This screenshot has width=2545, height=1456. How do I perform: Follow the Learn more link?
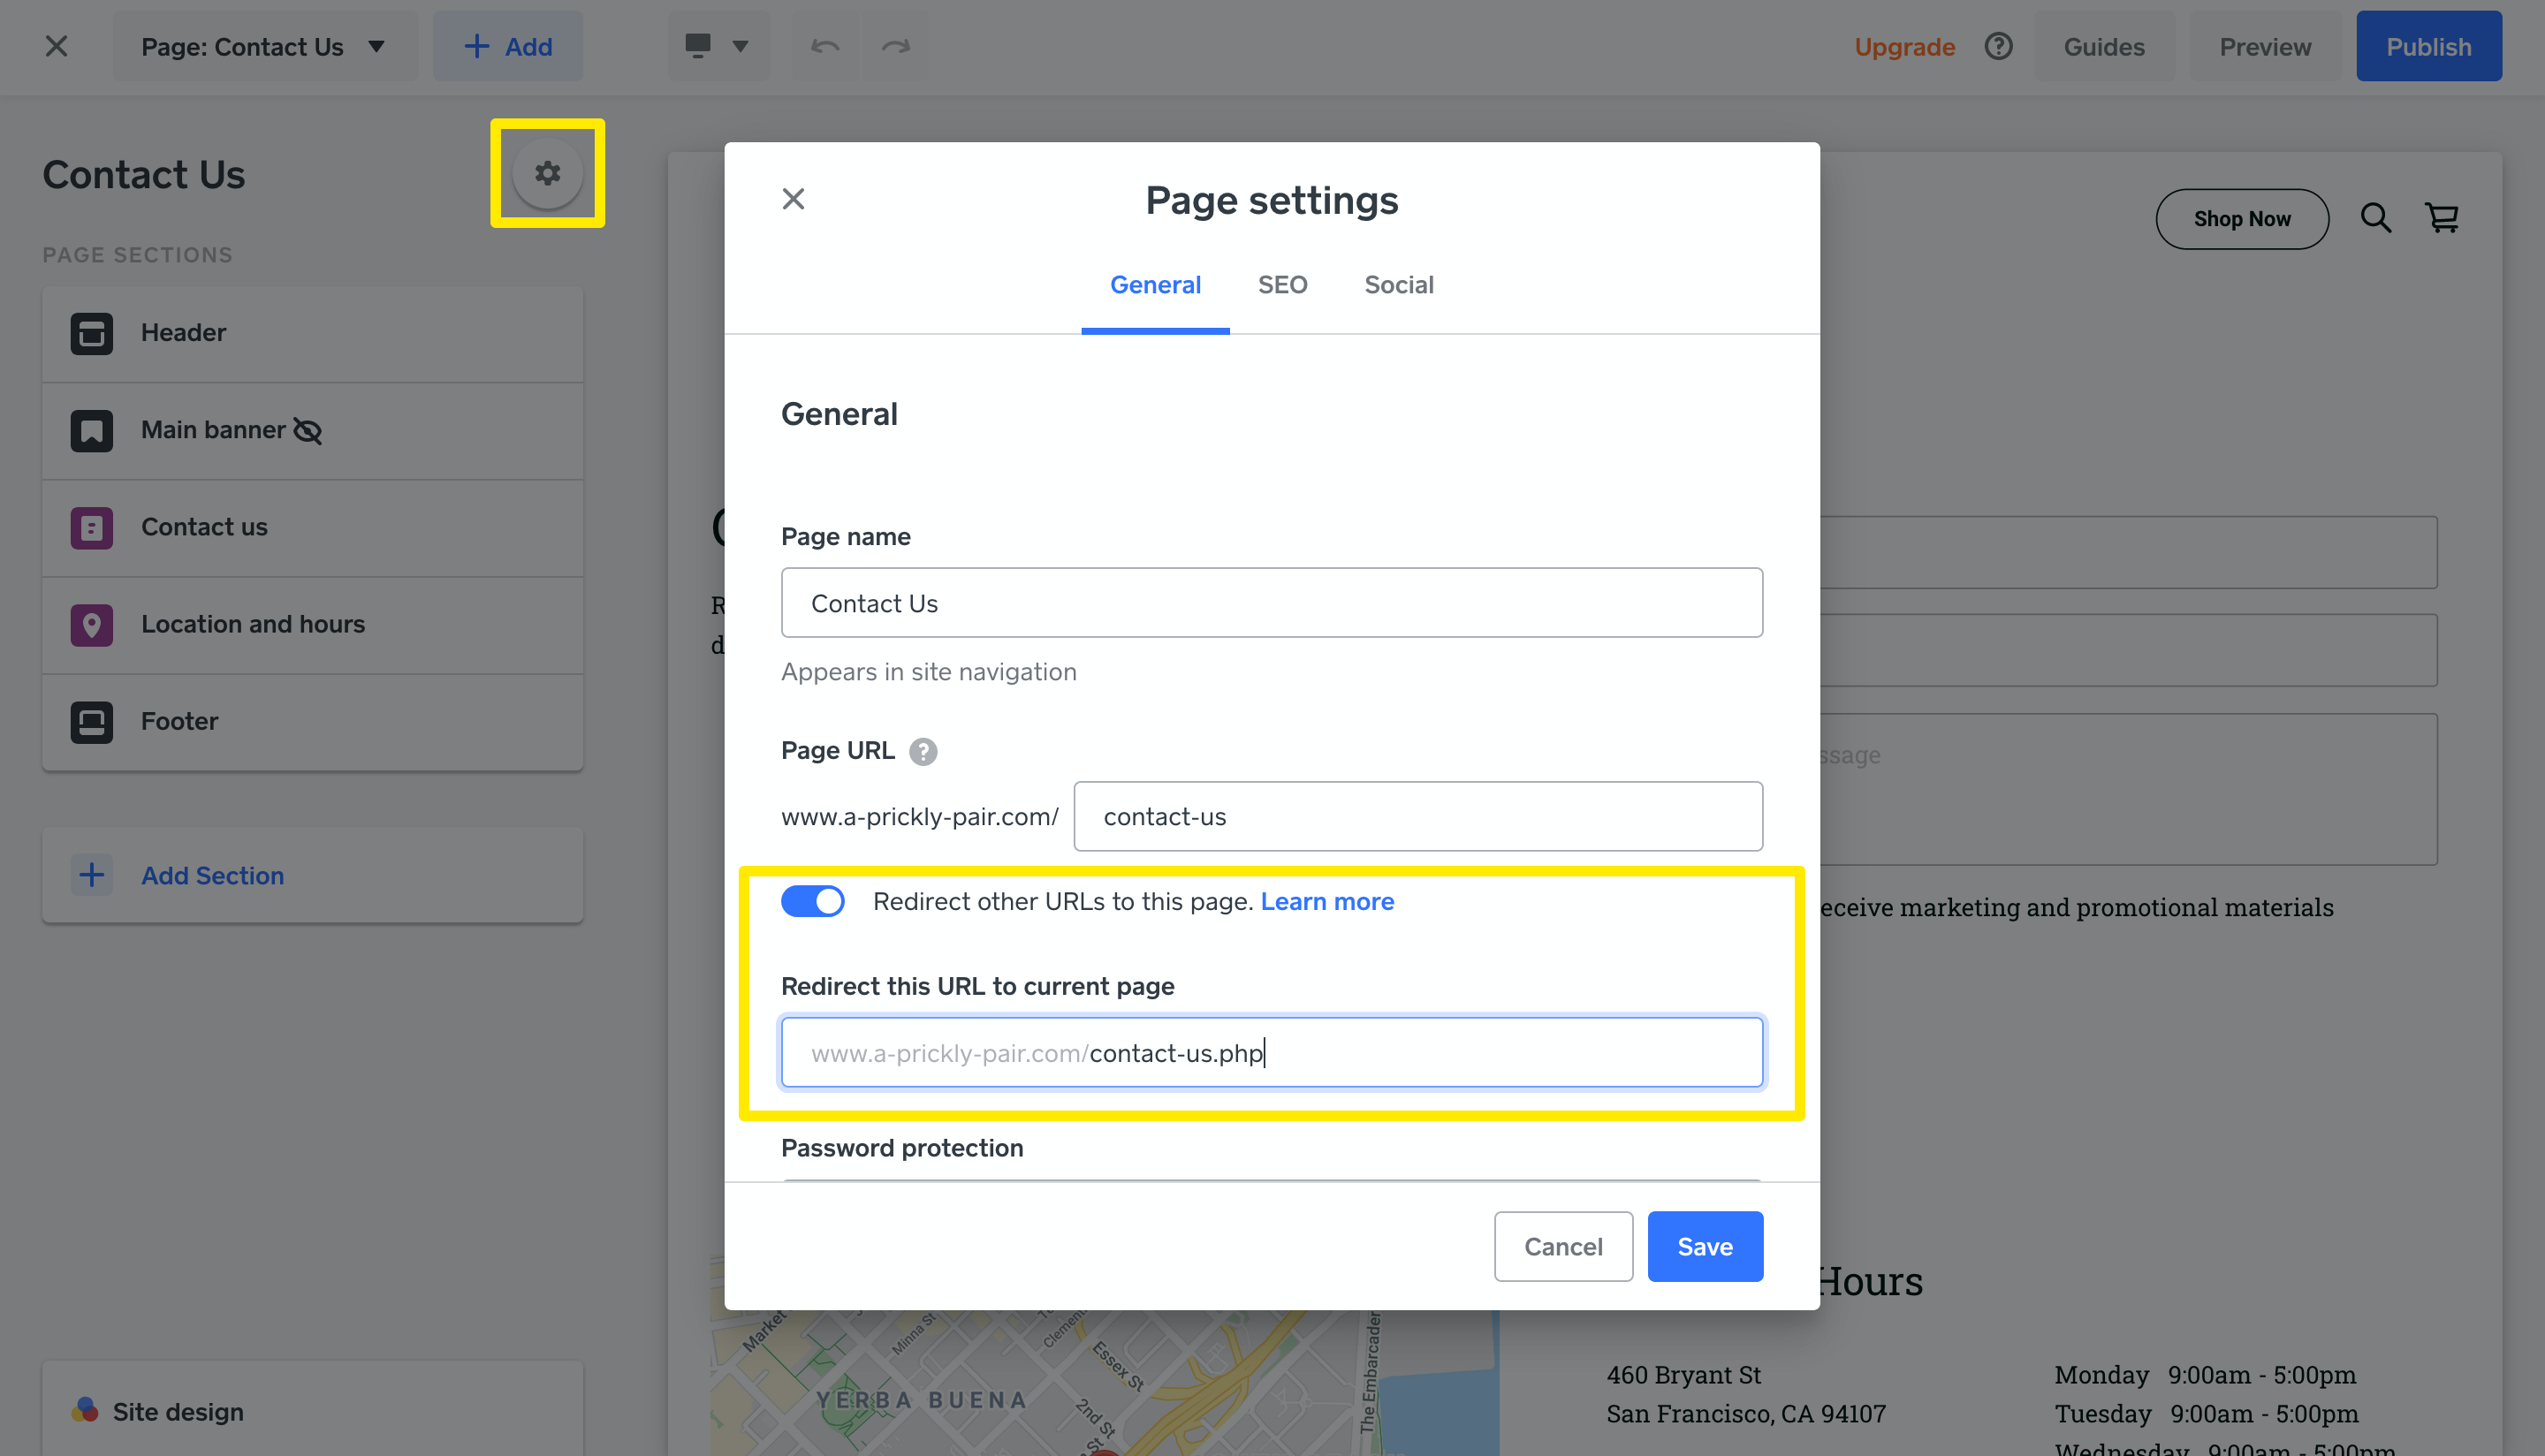pos(1326,901)
